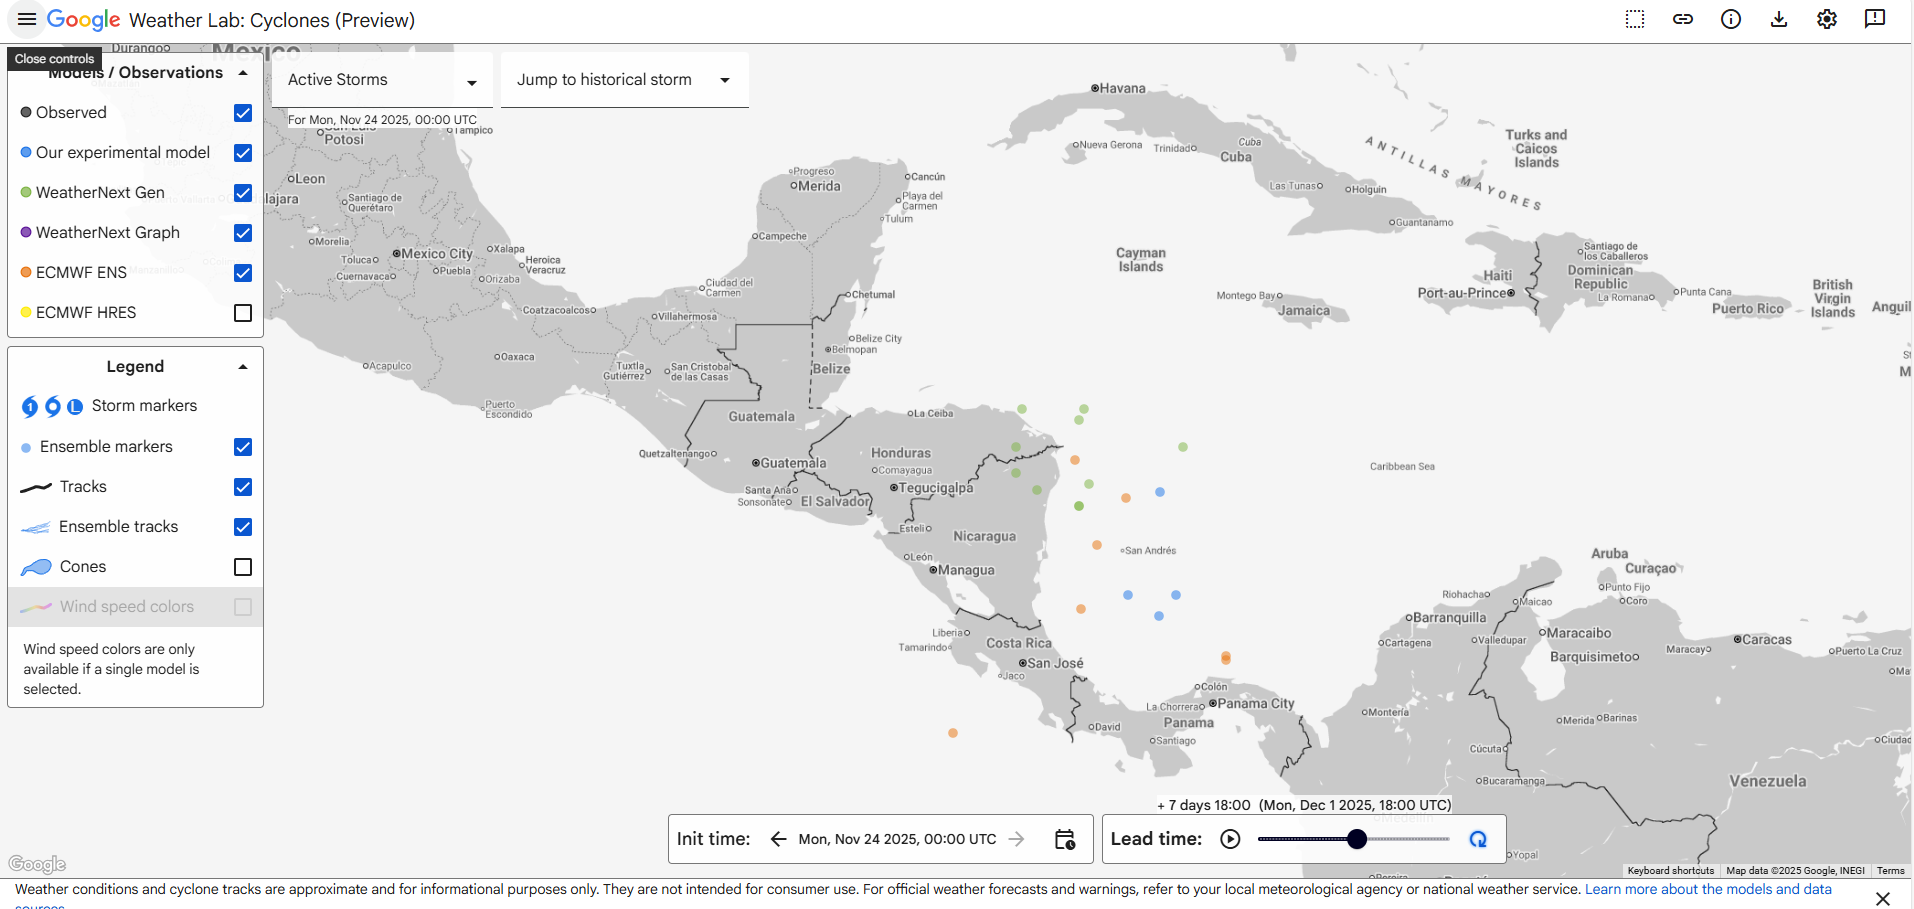Click the download data icon
This screenshot has width=1914, height=909.
coord(1779,20)
